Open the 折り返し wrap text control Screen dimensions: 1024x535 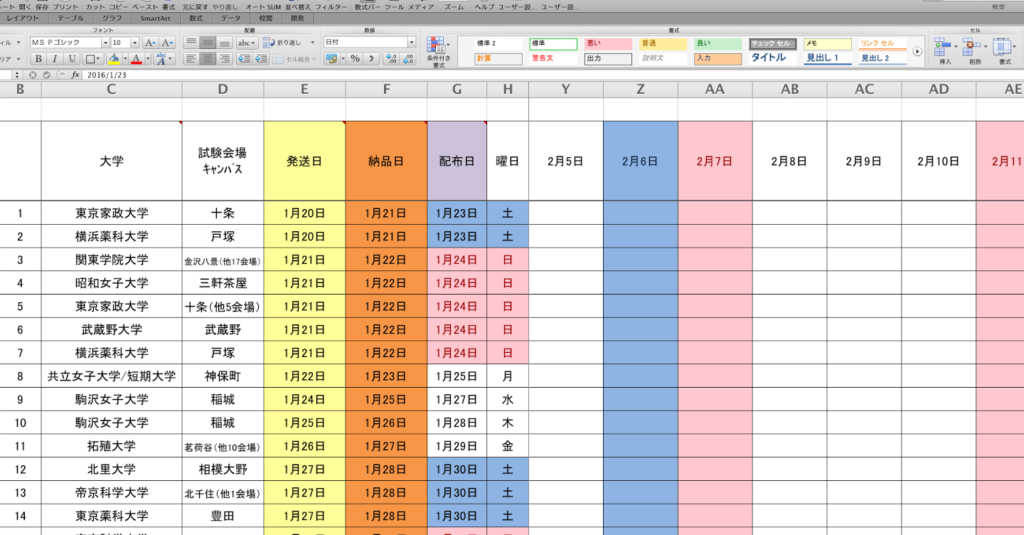coord(288,42)
